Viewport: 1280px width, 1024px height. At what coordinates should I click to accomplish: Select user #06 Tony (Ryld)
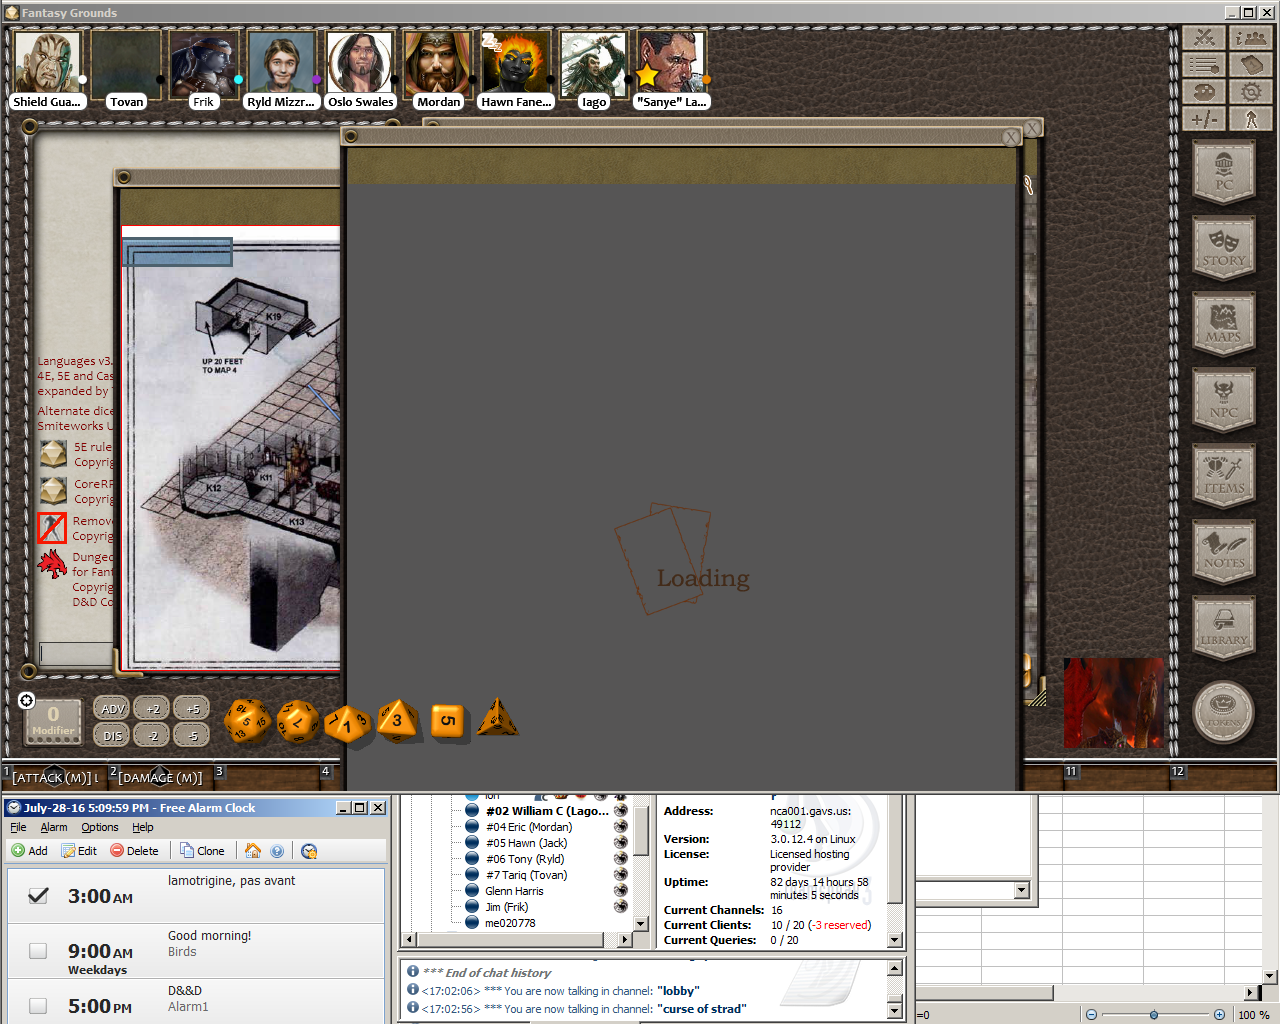pyautogui.click(x=525, y=859)
